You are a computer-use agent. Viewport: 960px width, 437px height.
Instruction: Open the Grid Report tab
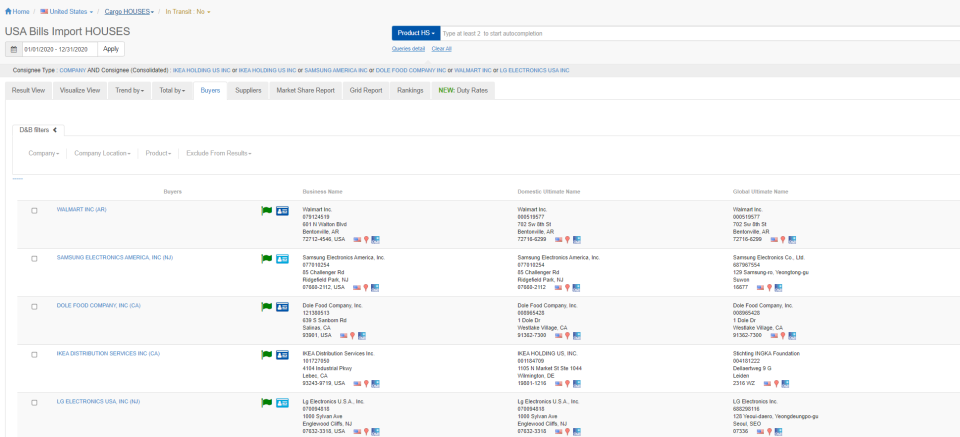click(366, 91)
